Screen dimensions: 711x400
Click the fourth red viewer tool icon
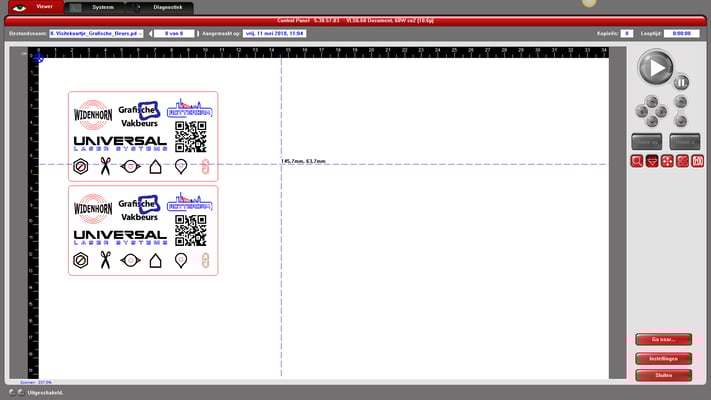[x=682, y=161]
